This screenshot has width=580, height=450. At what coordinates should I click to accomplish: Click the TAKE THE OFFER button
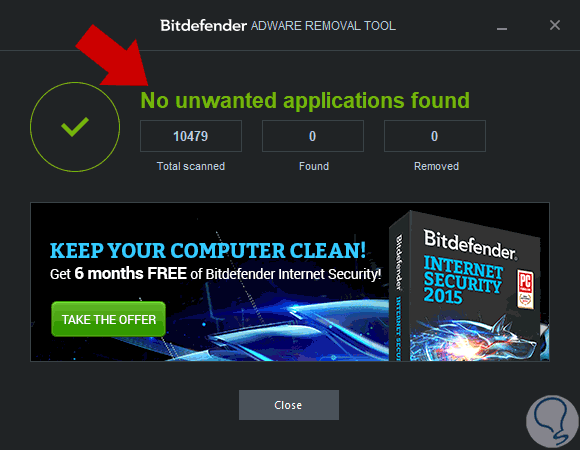(x=108, y=319)
